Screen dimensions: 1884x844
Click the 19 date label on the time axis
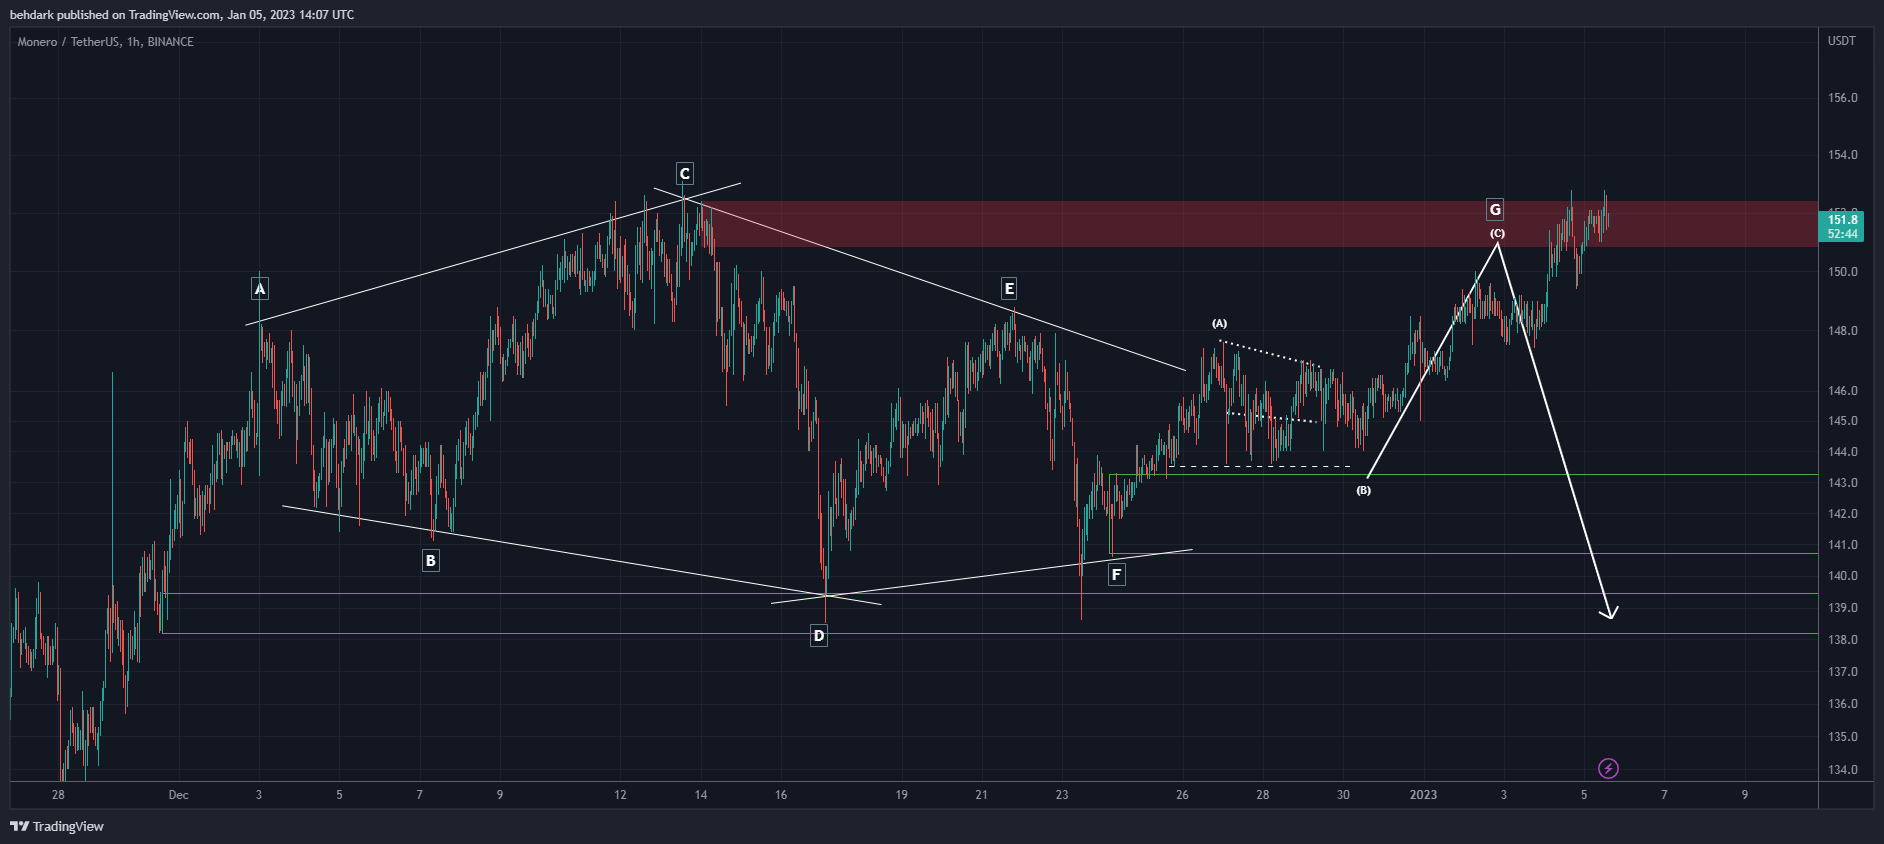(901, 795)
